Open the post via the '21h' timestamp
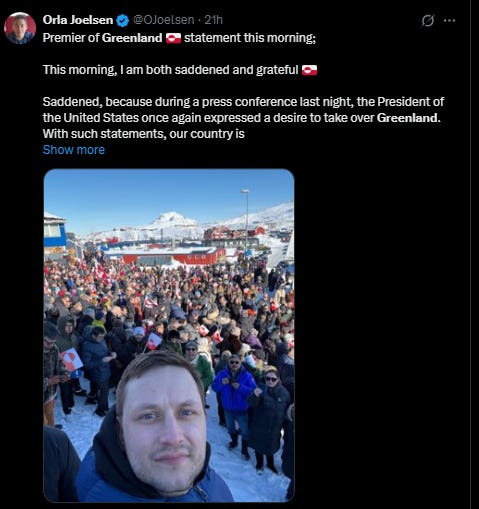 (x=213, y=20)
